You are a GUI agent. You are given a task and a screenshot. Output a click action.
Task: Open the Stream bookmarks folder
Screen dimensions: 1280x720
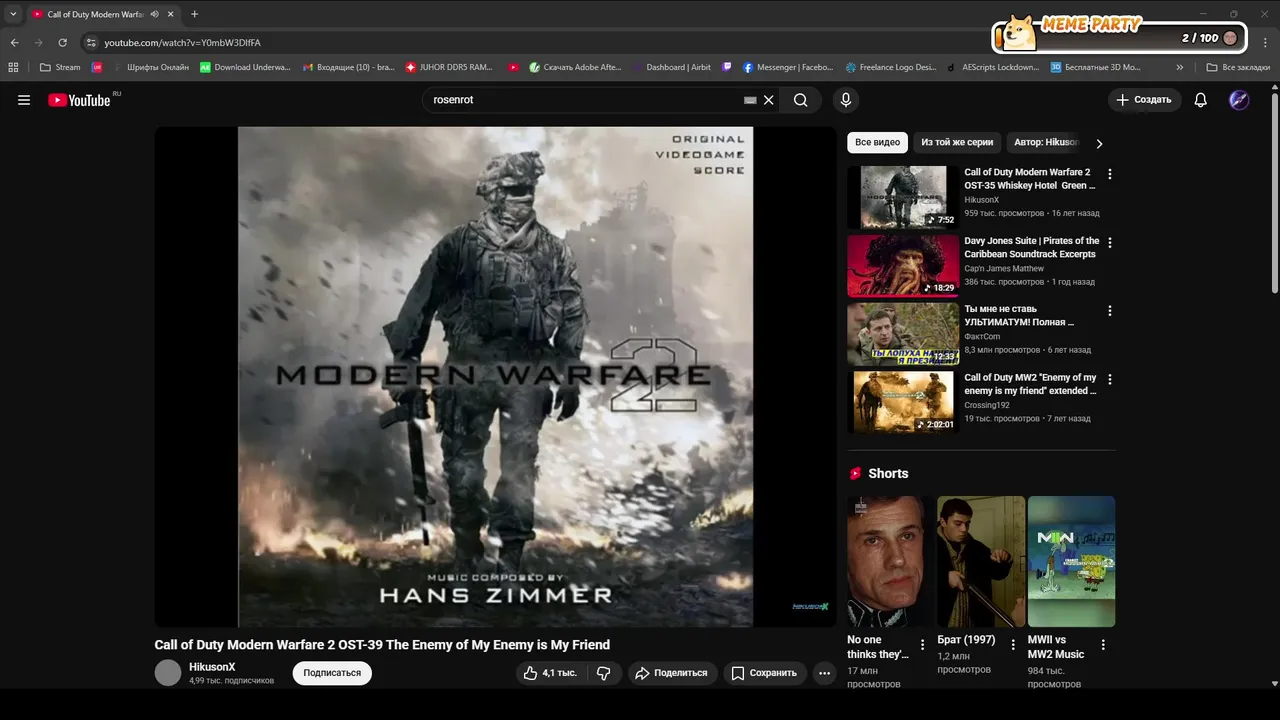(60, 67)
